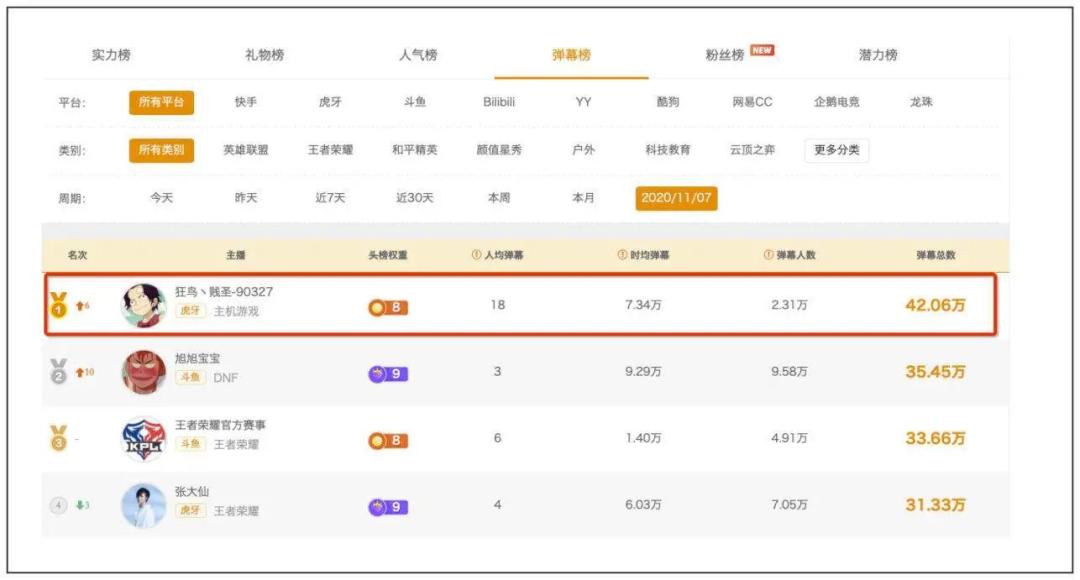
Task: Open the 粉丝榜 tab marked NEW
Action: pyautogui.click(x=725, y=55)
